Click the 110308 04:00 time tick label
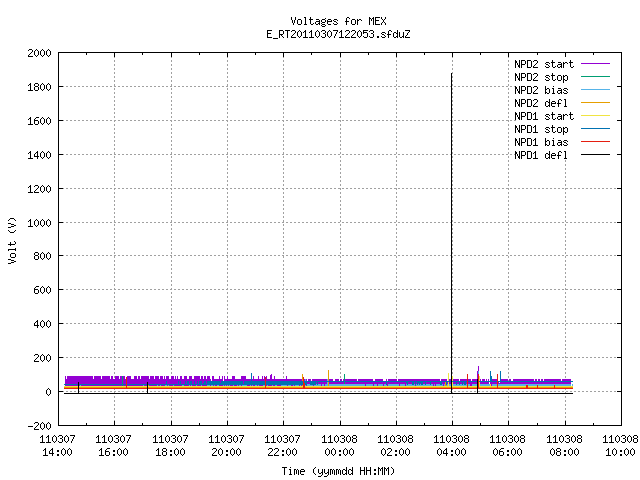 click(x=451, y=446)
